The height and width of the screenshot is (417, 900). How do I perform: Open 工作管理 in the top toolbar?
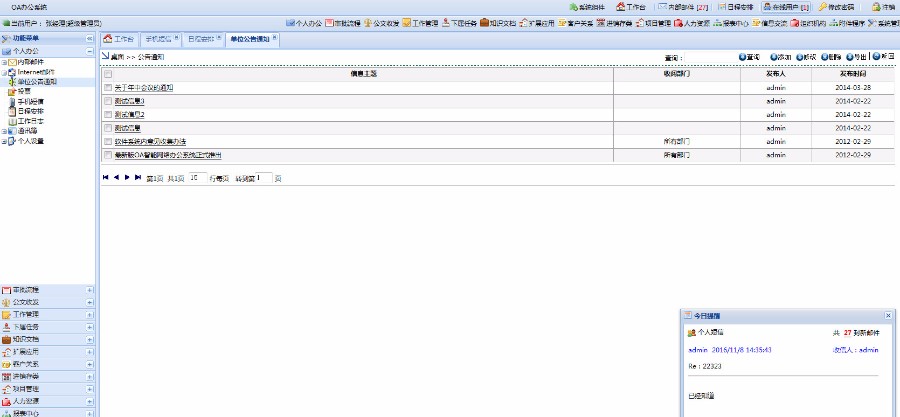coord(420,24)
